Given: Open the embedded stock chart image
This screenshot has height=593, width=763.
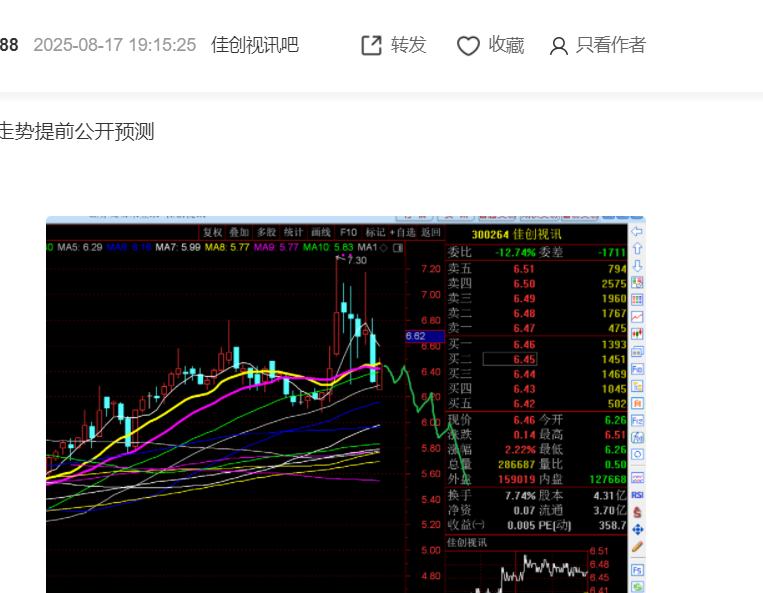Looking at the screenshot, I should pos(345,404).
